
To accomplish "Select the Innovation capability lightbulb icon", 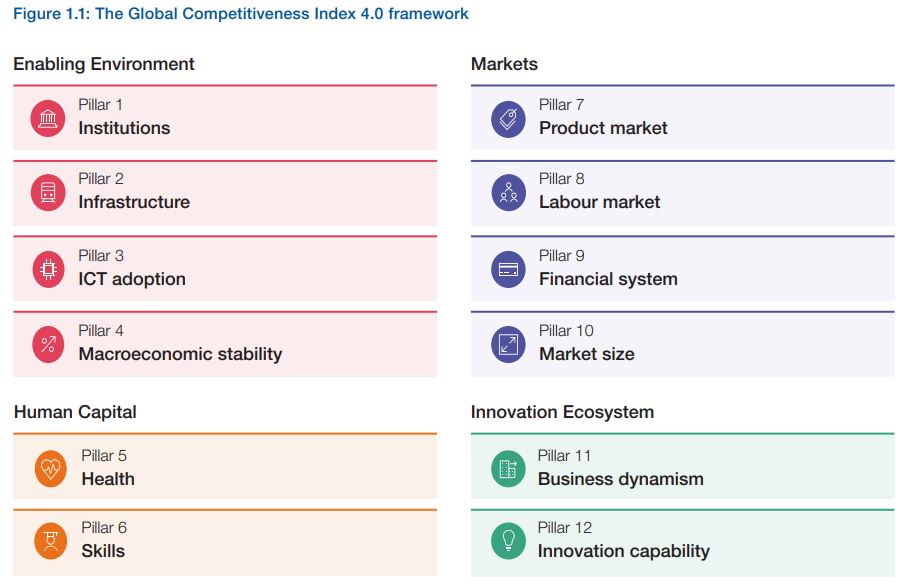I will pos(508,541).
